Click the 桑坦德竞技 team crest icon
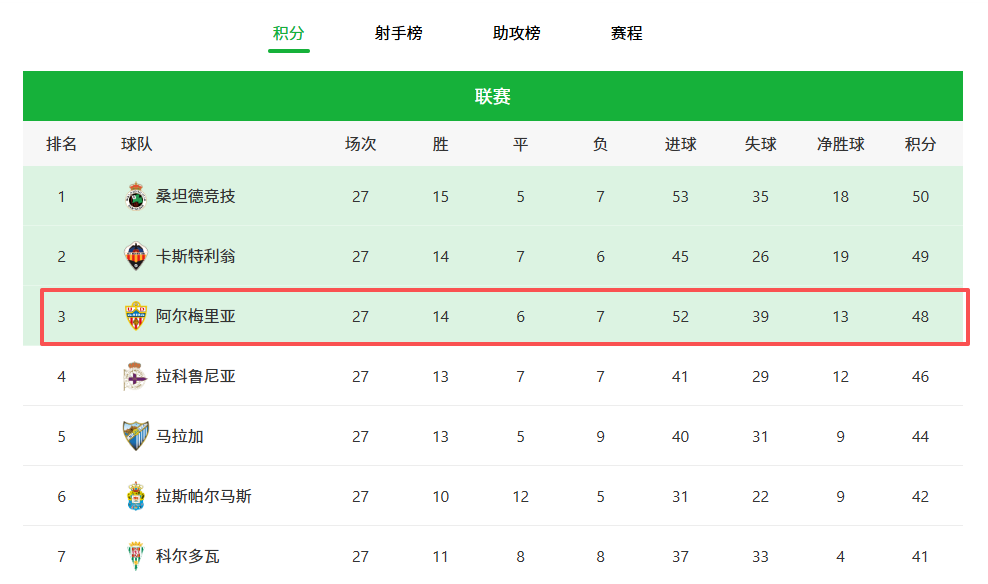988x584 pixels. tap(135, 197)
